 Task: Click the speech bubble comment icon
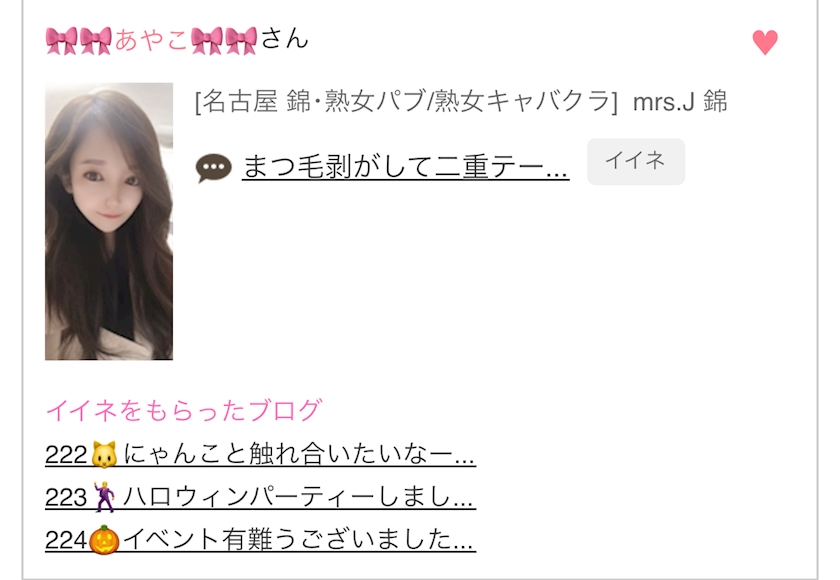214,168
